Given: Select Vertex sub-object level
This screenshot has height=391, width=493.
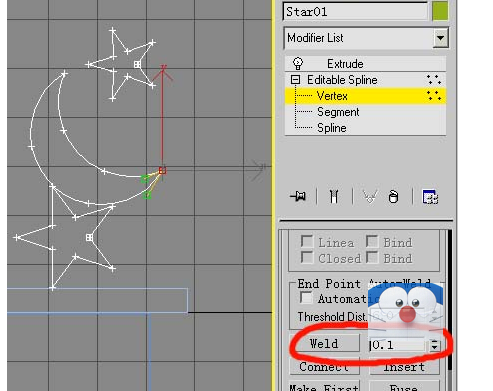Looking at the screenshot, I should (365, 96).
